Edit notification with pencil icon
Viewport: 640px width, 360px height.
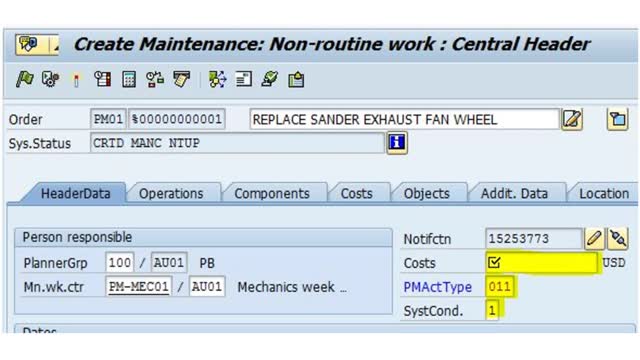click(595, 239)
